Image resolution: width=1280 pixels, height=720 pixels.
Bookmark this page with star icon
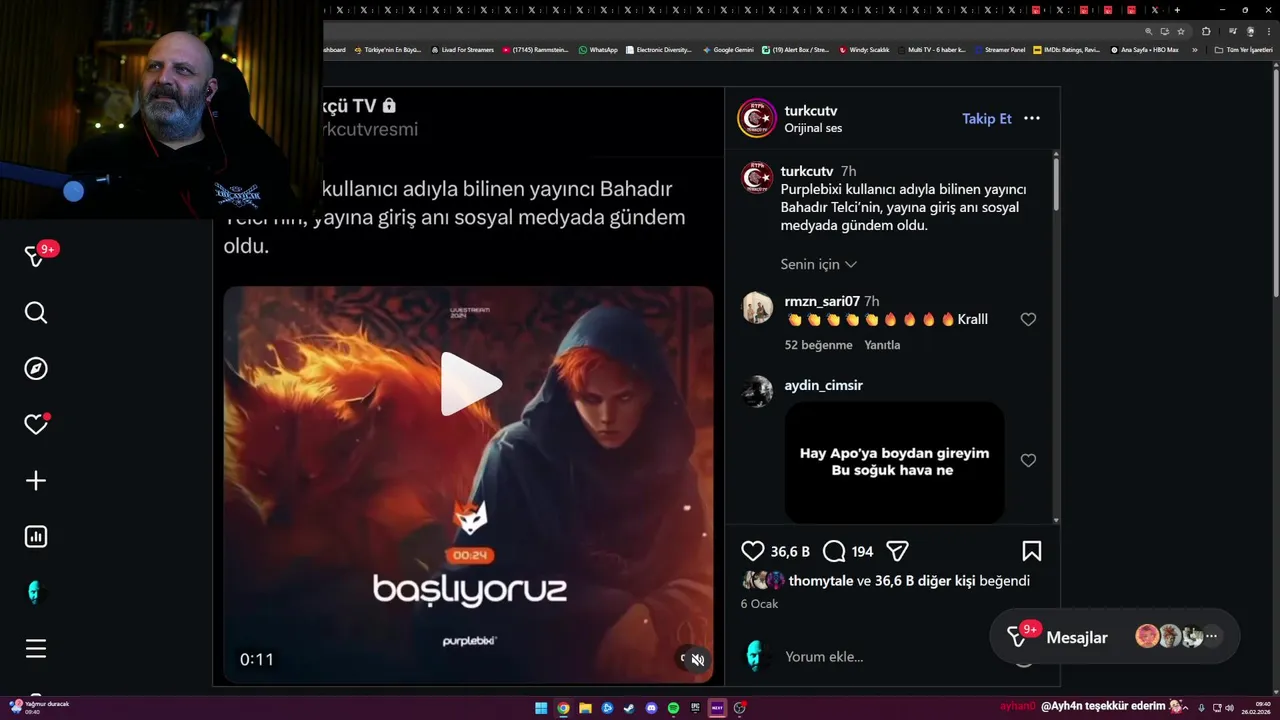tap(1181, 31)
